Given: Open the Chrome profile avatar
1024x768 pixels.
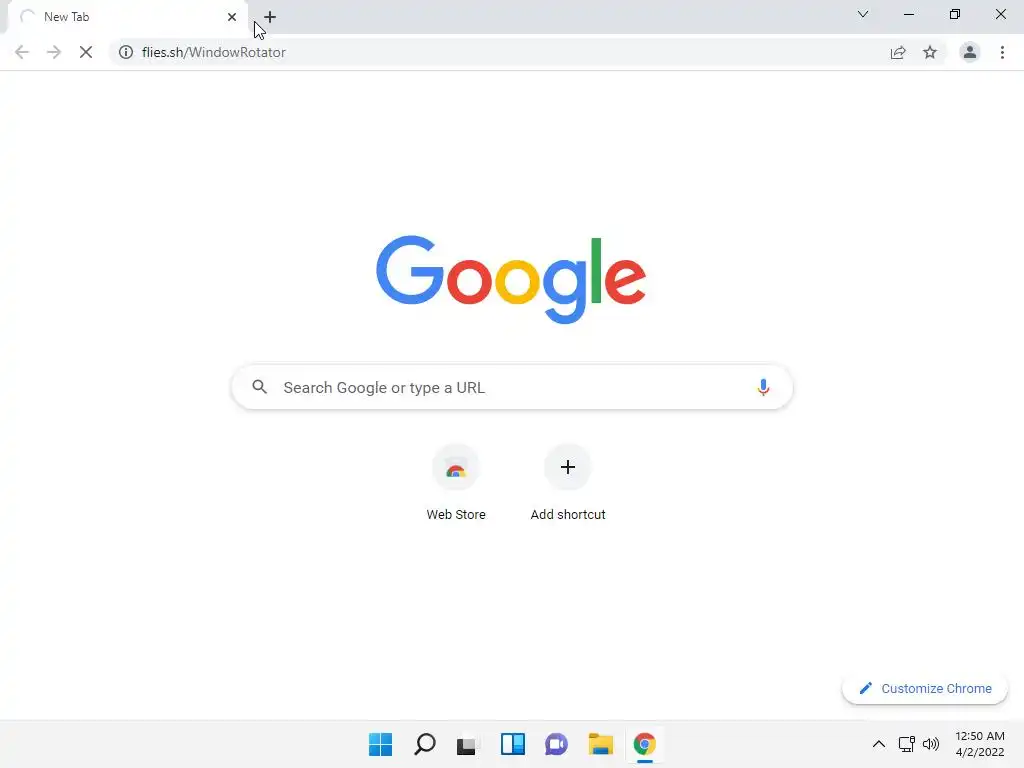Looking at the screenshot, I should (970, 52).
